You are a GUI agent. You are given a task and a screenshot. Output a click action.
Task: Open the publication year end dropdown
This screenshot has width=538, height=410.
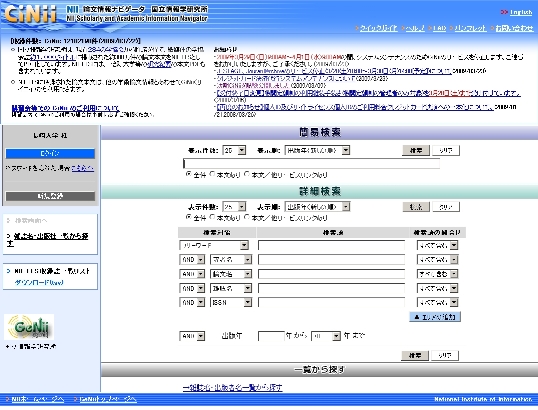point(326,336)
